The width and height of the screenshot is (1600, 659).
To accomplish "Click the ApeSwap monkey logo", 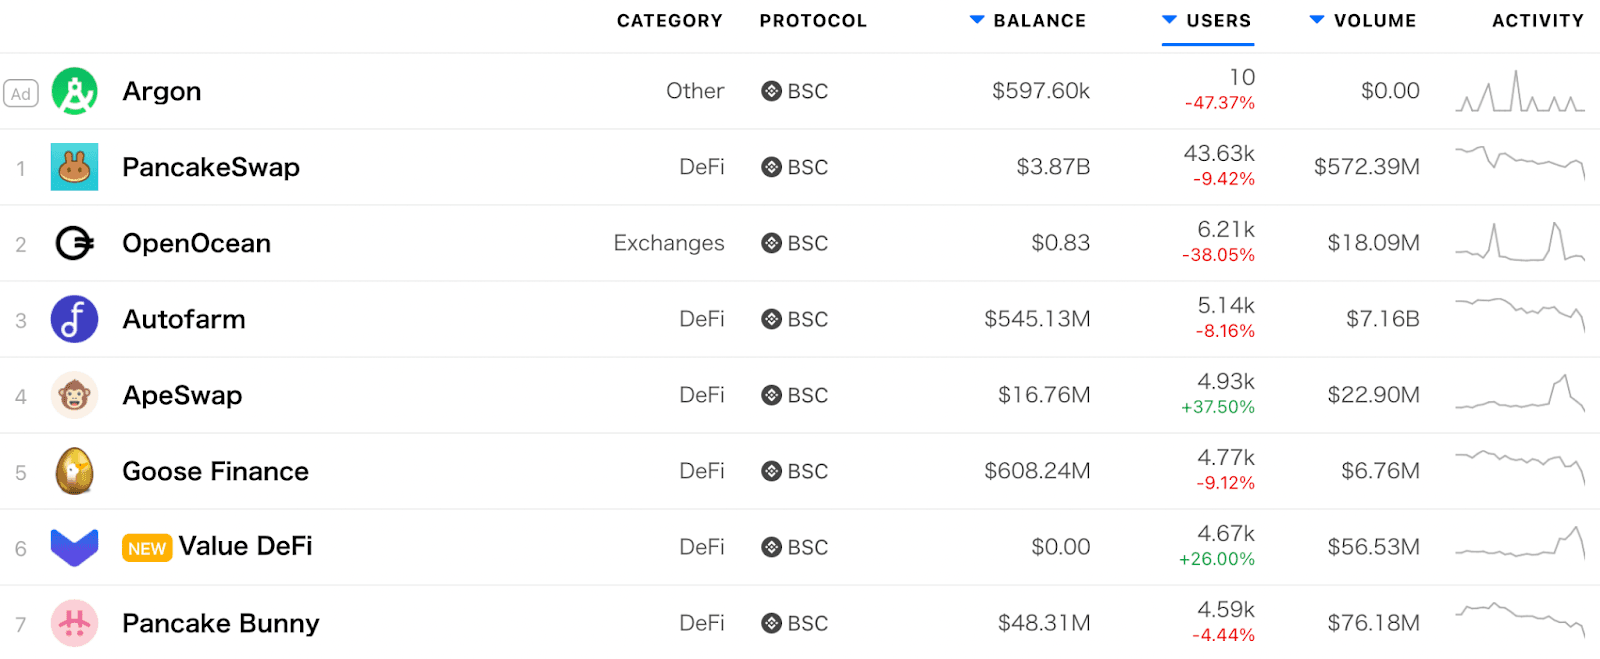I will pyautogui.click(x=74, y=394).
